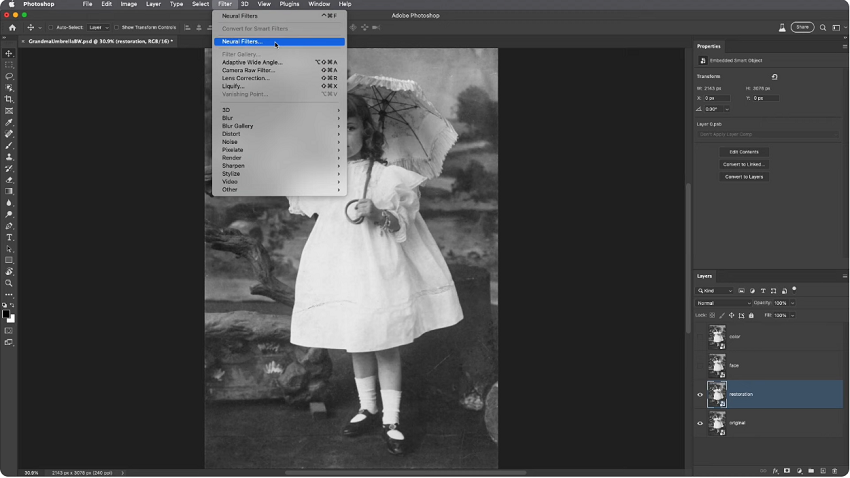850x478 pixels.
Task: Select the Rectangle shape tool
Action: coord(9,260)
